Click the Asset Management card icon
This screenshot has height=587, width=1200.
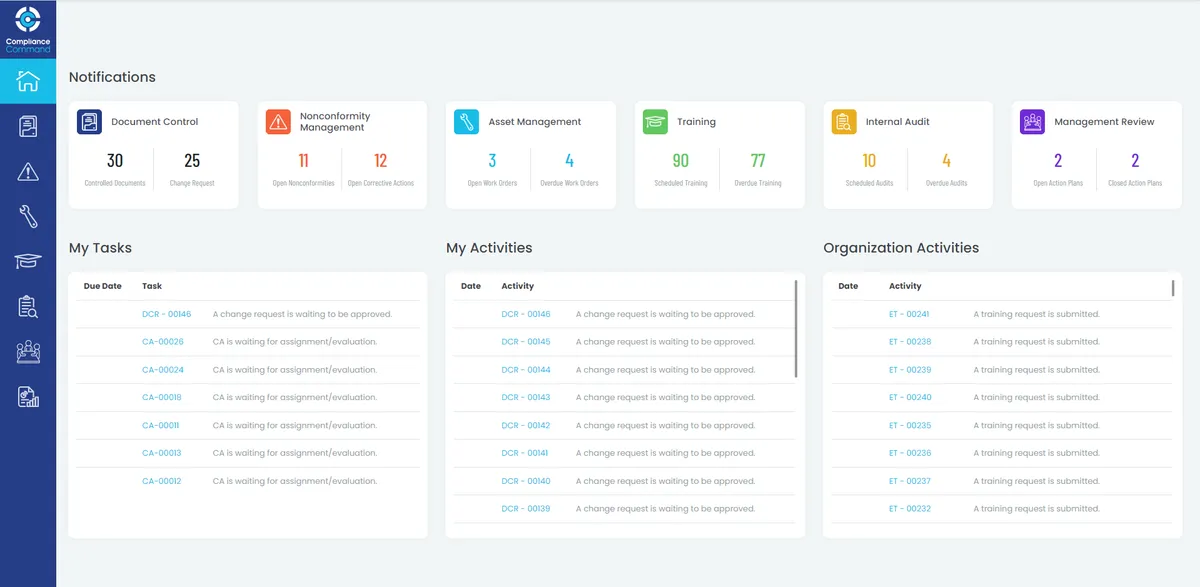(467, 122)
